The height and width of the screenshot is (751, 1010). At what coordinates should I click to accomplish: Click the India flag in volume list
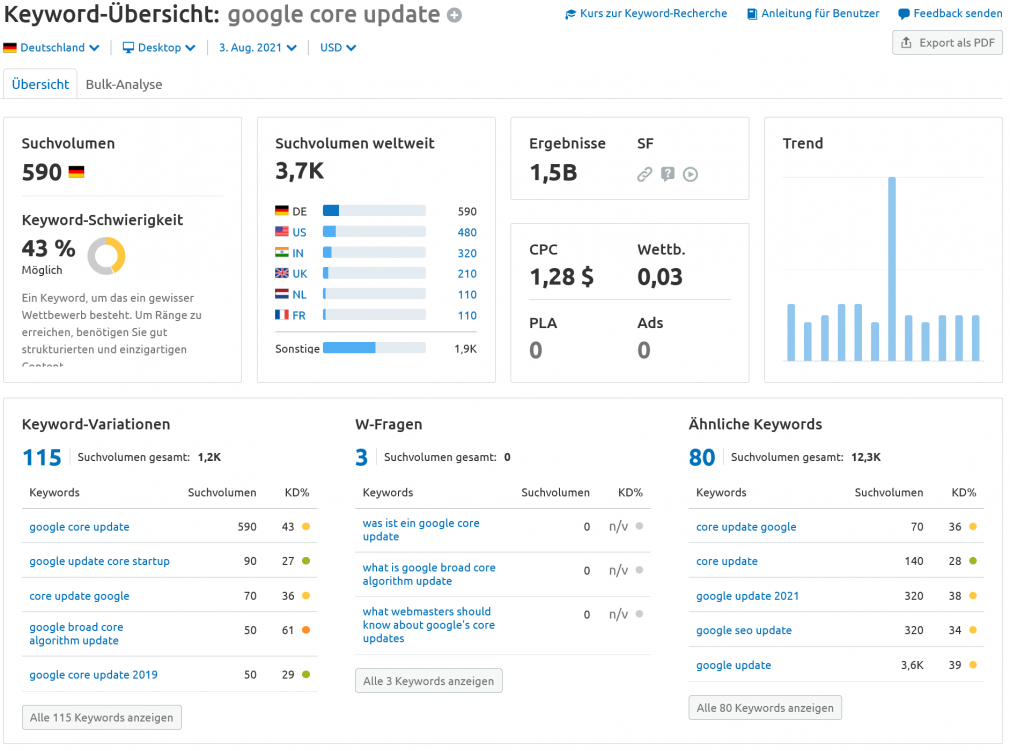click(x=281, y=252)
